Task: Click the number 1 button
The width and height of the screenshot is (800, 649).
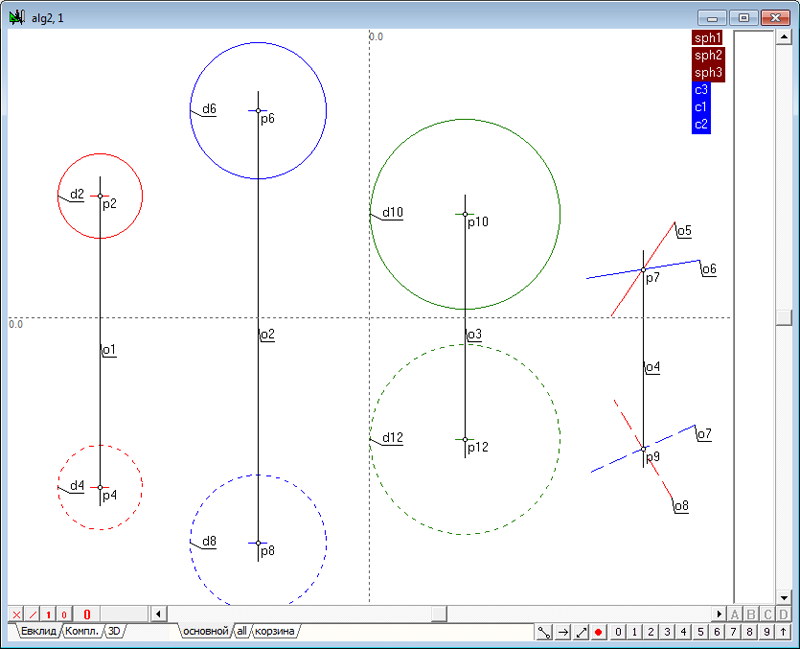Action: click(634, 632)
